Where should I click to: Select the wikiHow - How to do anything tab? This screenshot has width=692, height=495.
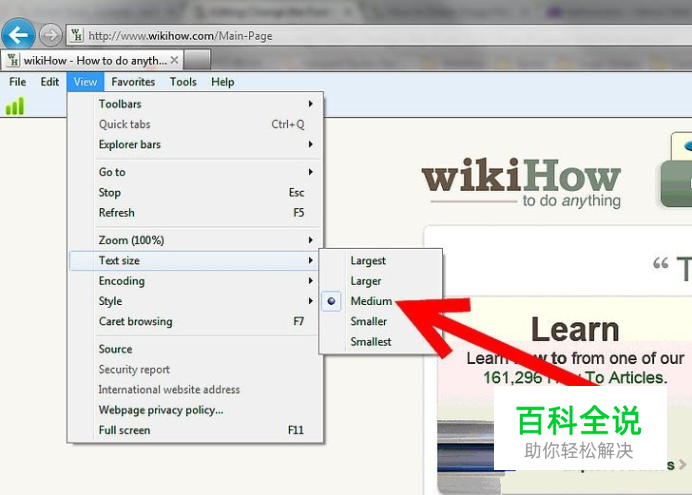pos(92,60)
